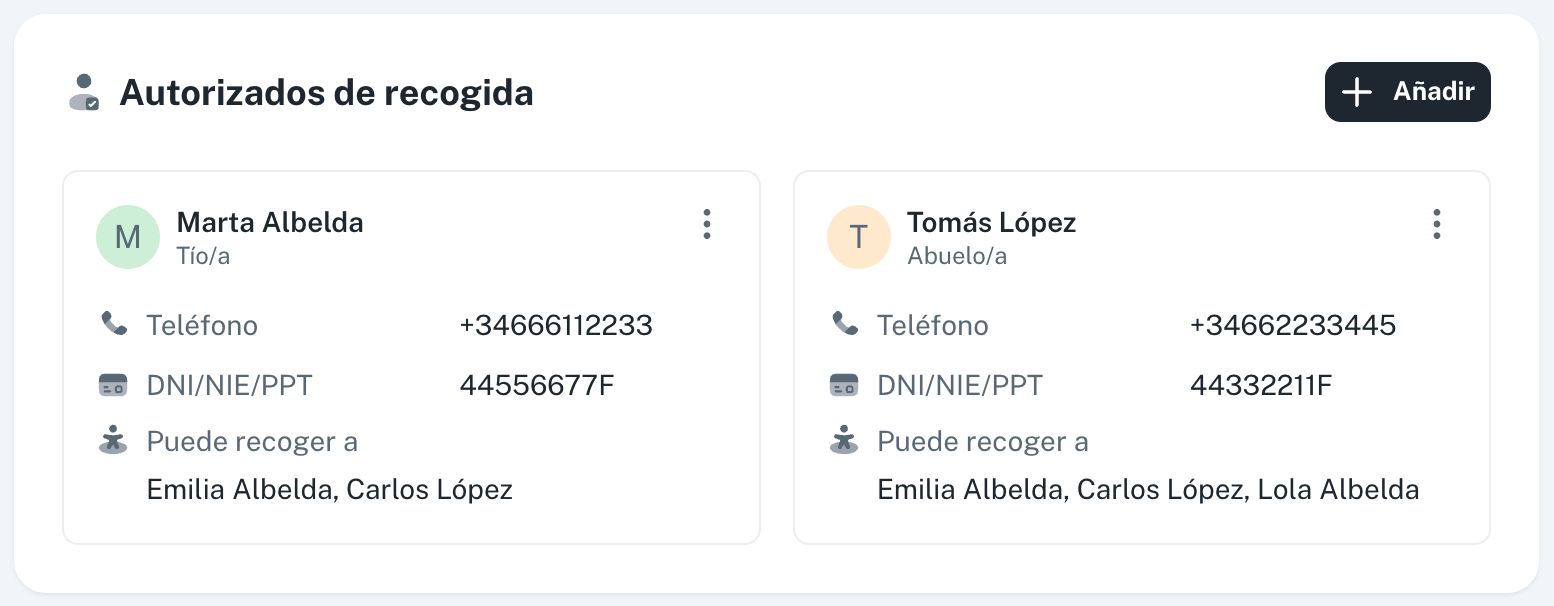
Task: Click the Marta Albelda name title
Action: (x=270, y=222)
